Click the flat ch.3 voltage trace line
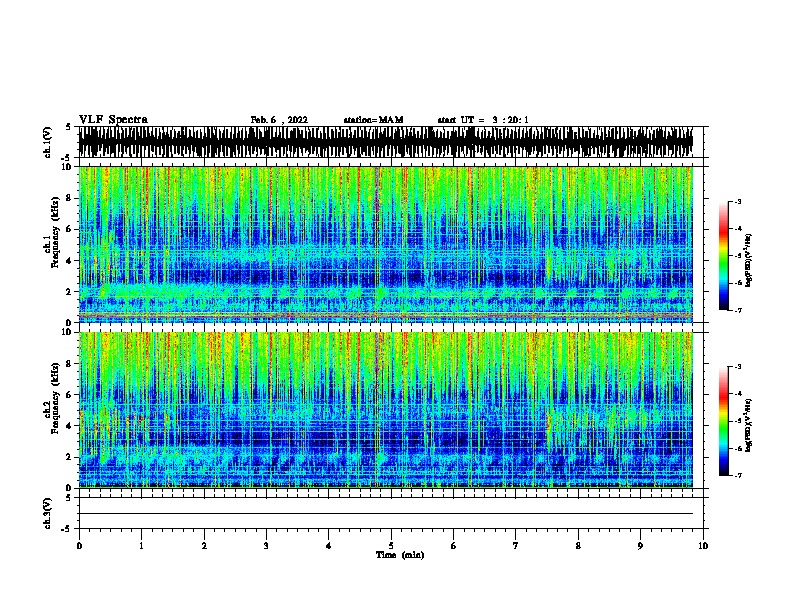The height and width of the screenshot is (612, 792). point(386,514)
